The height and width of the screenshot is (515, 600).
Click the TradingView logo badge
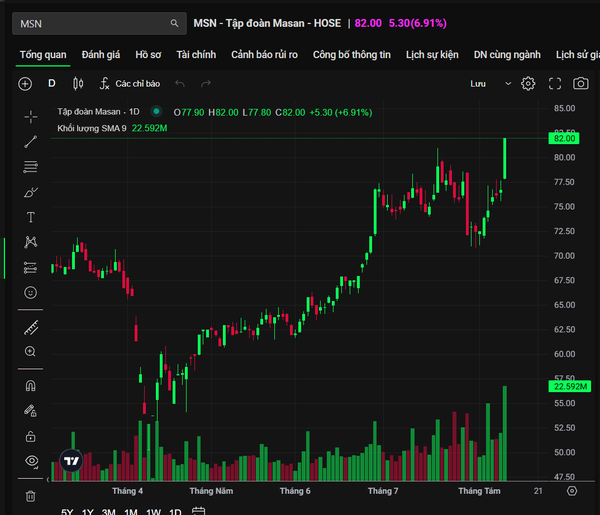(x=71, y=461)
